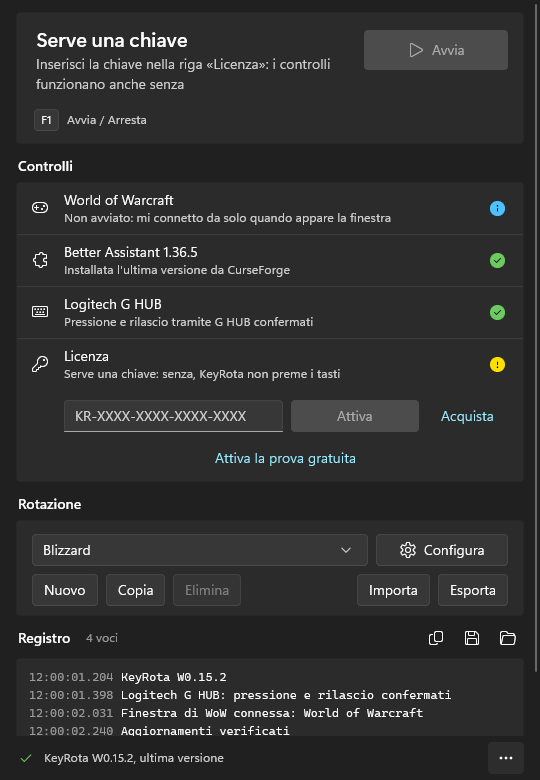Viewport: 540px width, 780px height.
Task: Click the Avvia start button
Action: [436, 50]
